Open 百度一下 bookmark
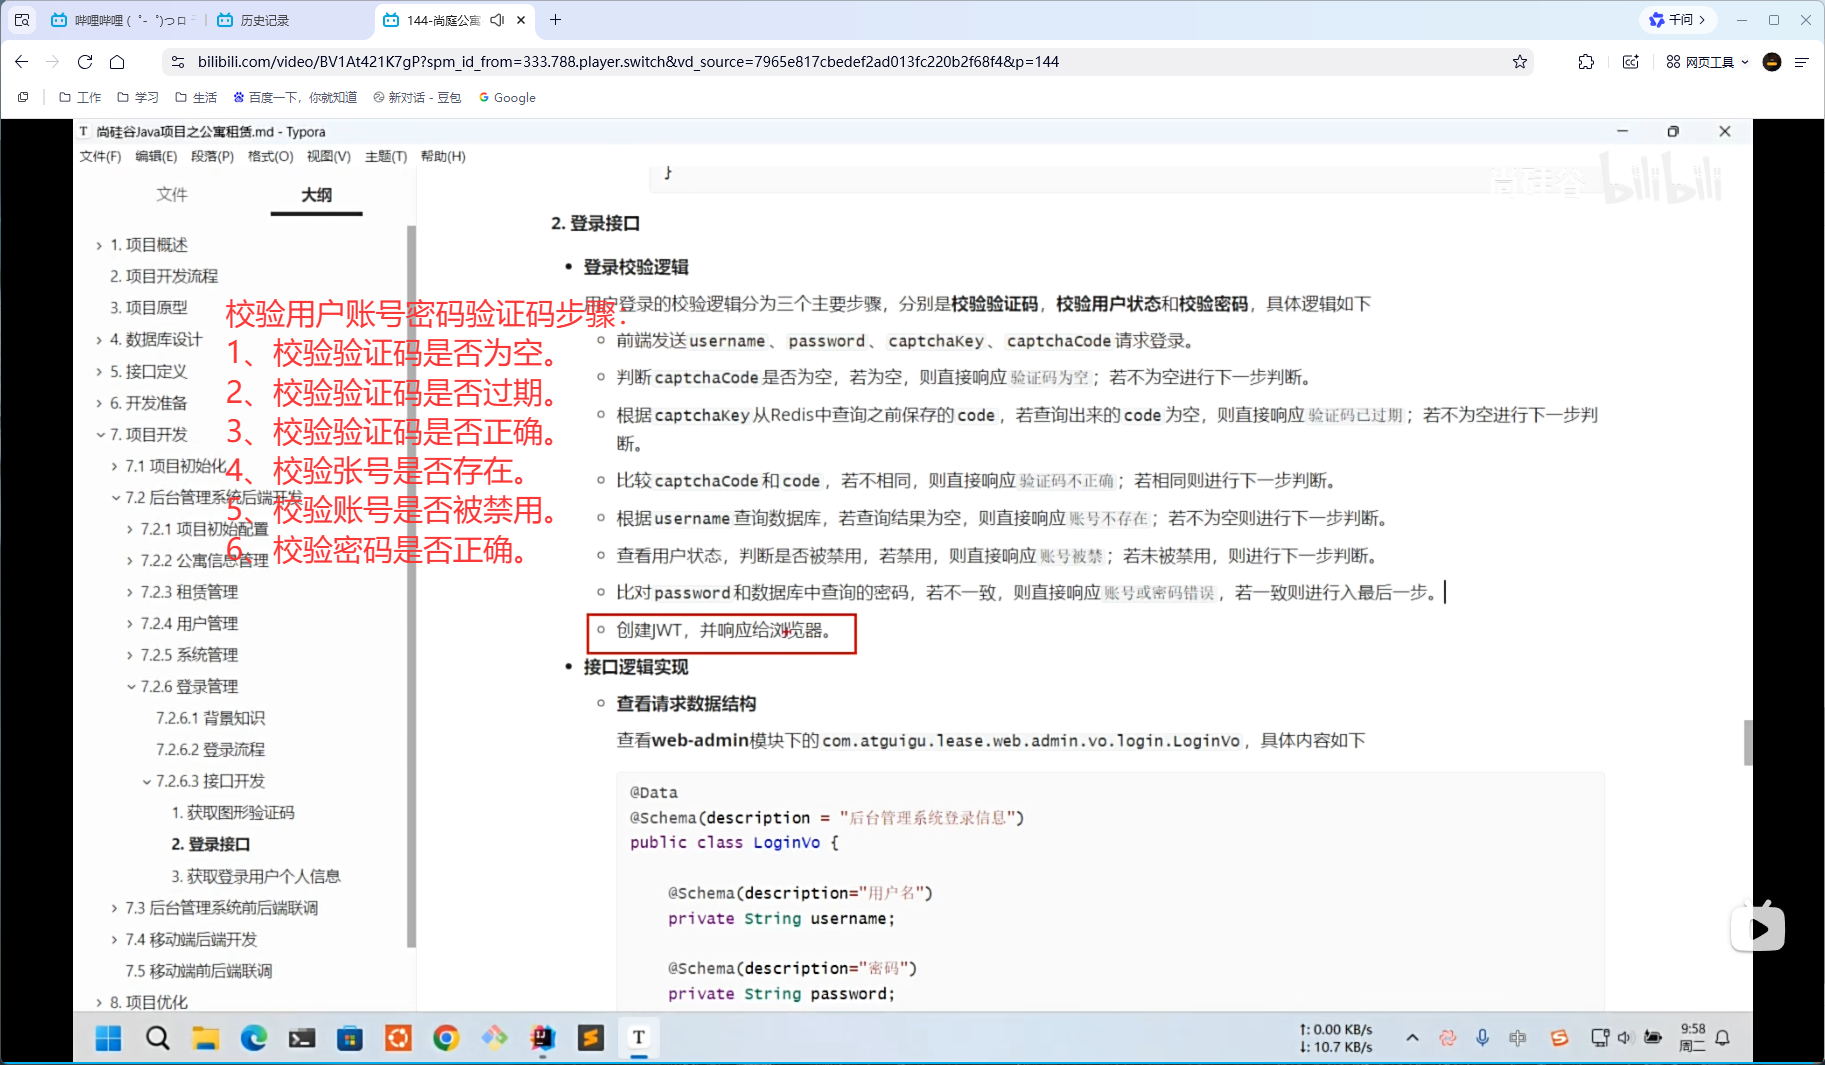The width and height of the screenshot is (1825, 1065). 295,98
